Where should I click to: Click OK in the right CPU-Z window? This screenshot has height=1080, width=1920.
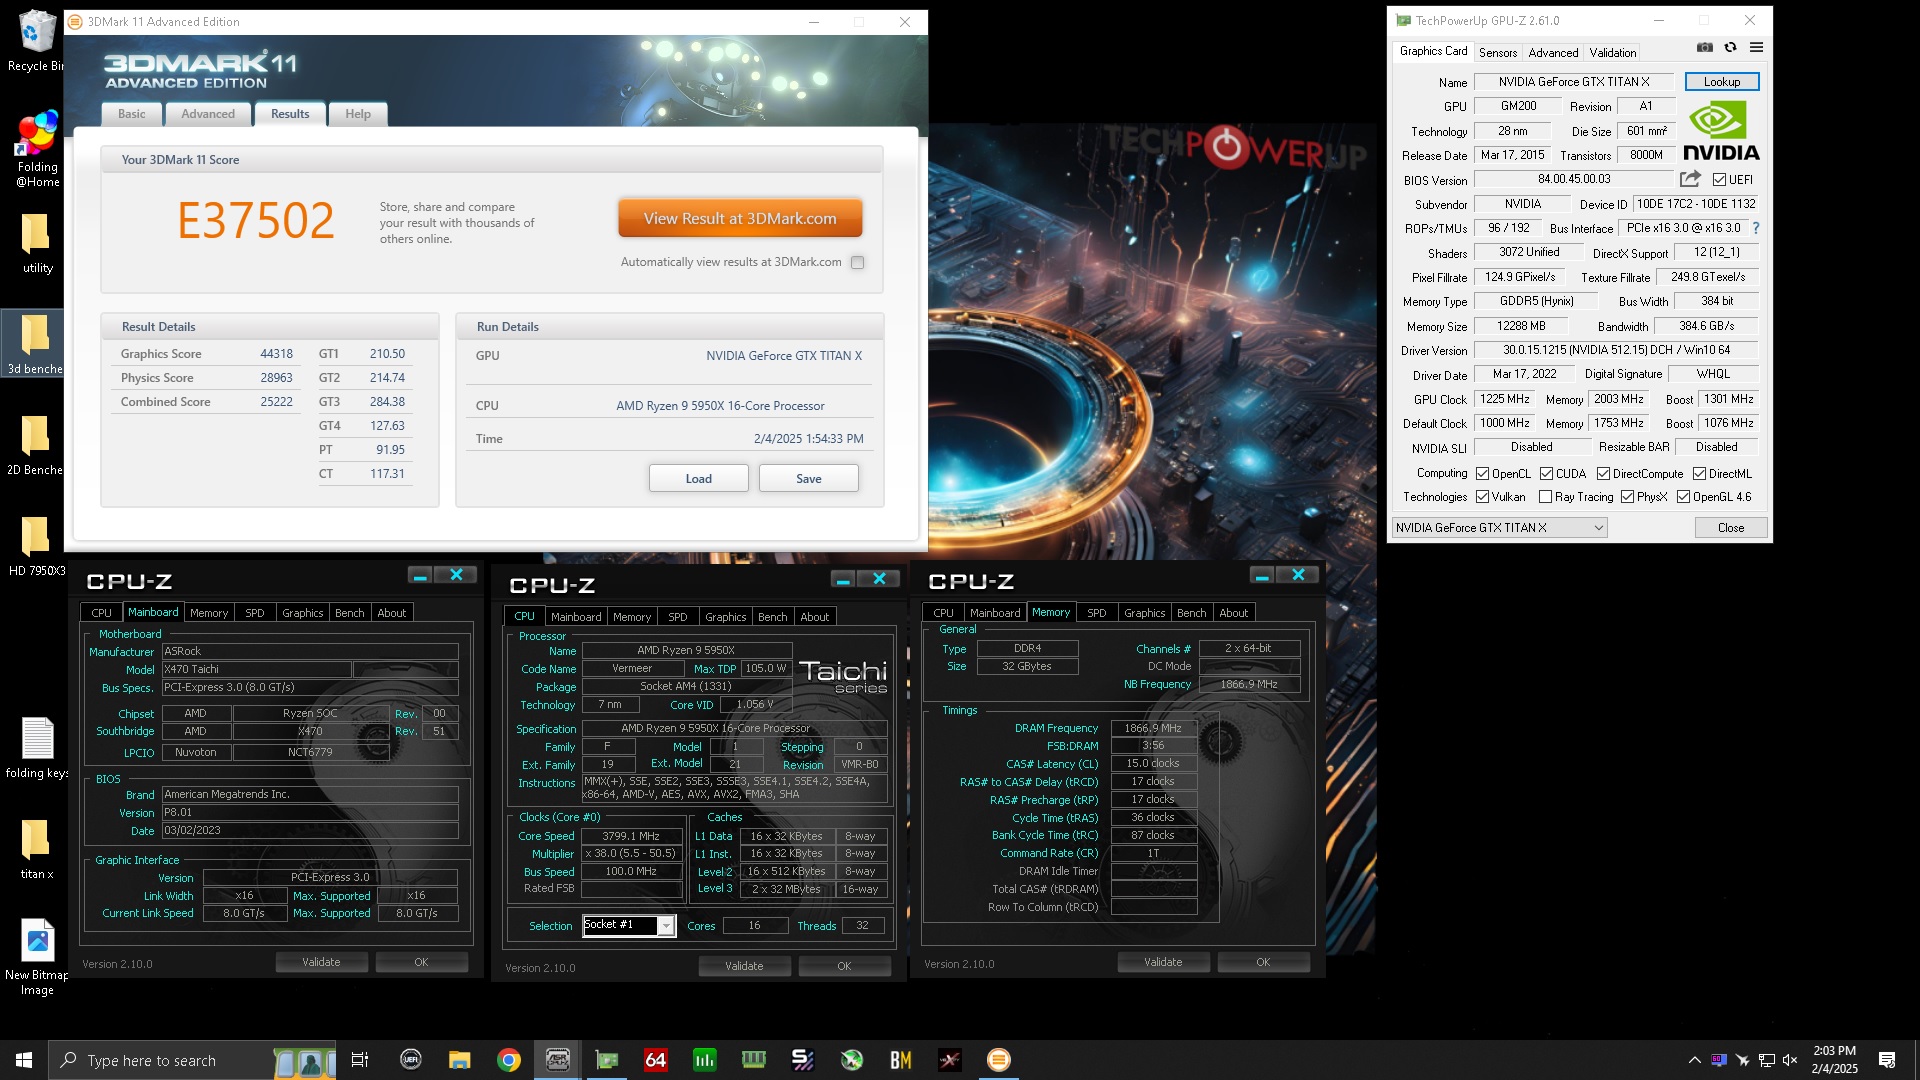pos(1263,962)
